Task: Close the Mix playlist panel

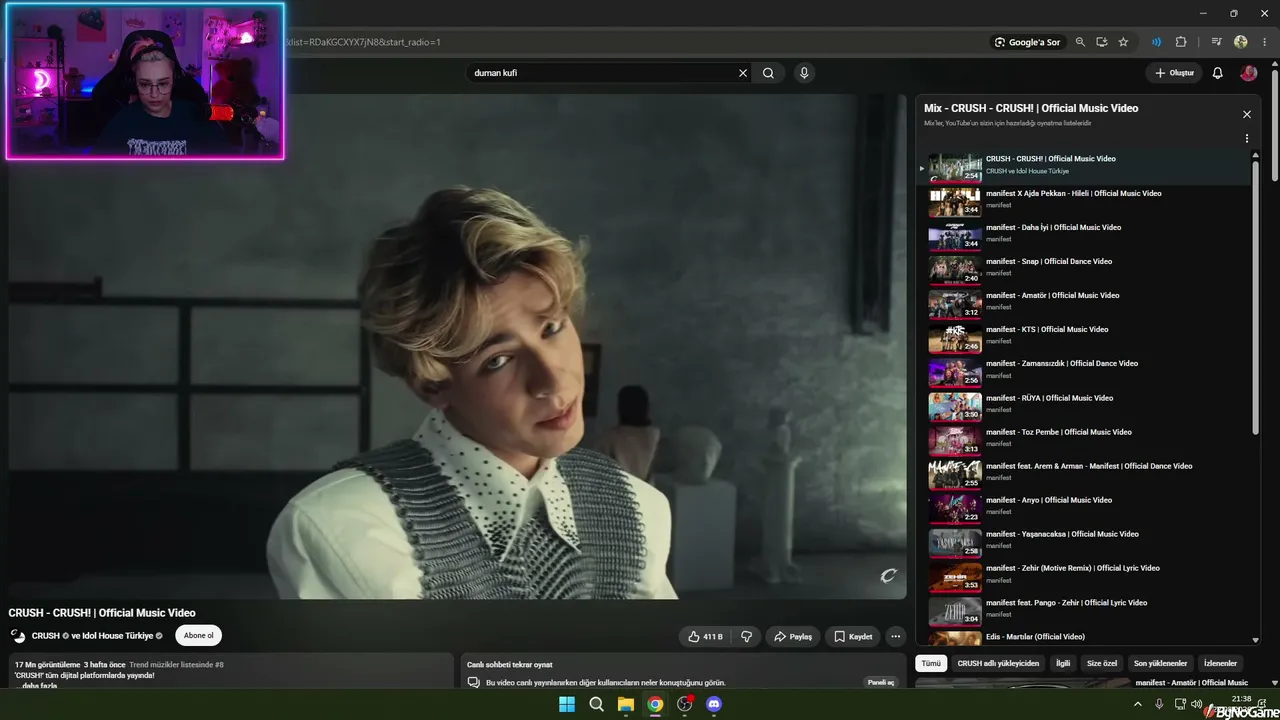Action: (x=1247, y=115)
